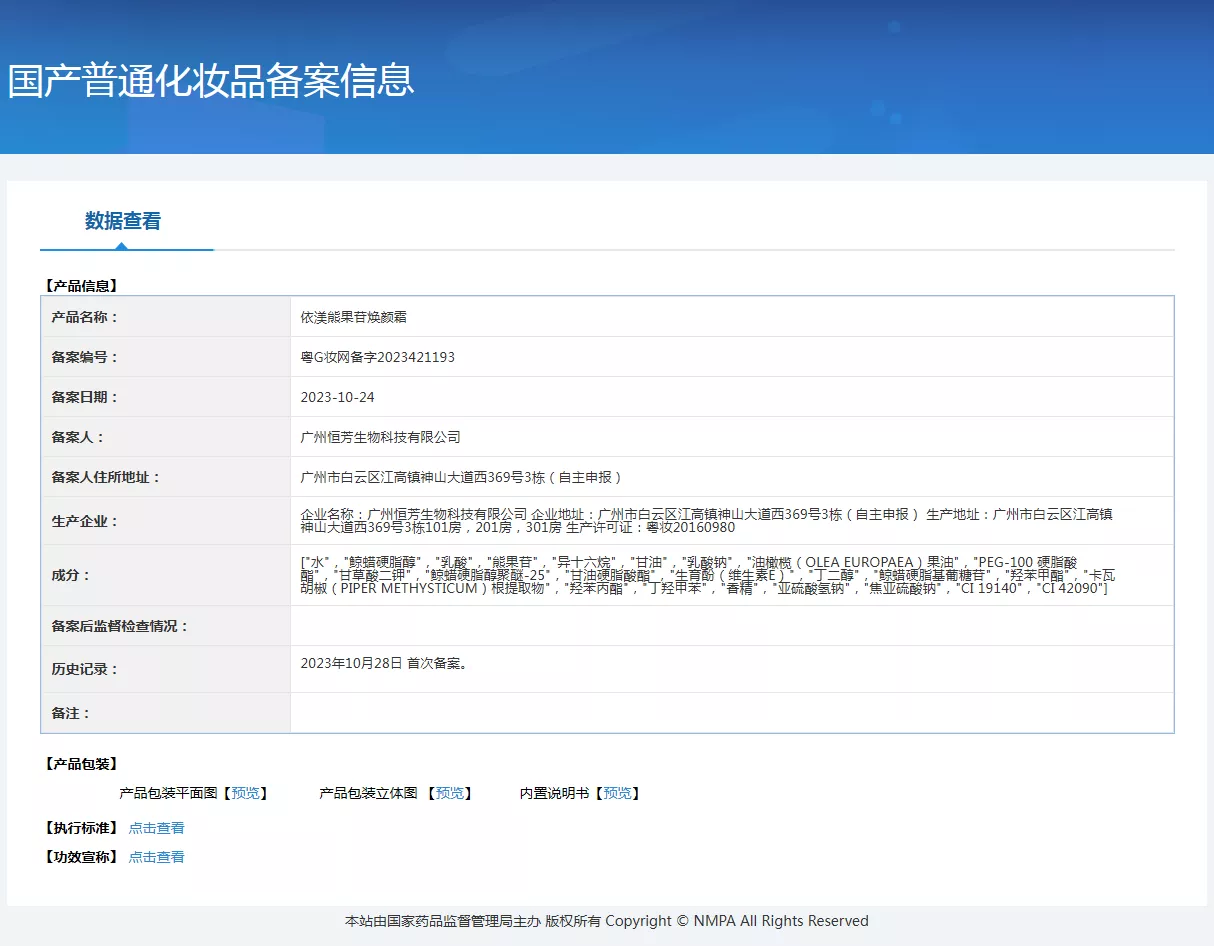1214x946 pixels.
Task: Click the 生产企业 details text
Action: (x=706, y=520)
